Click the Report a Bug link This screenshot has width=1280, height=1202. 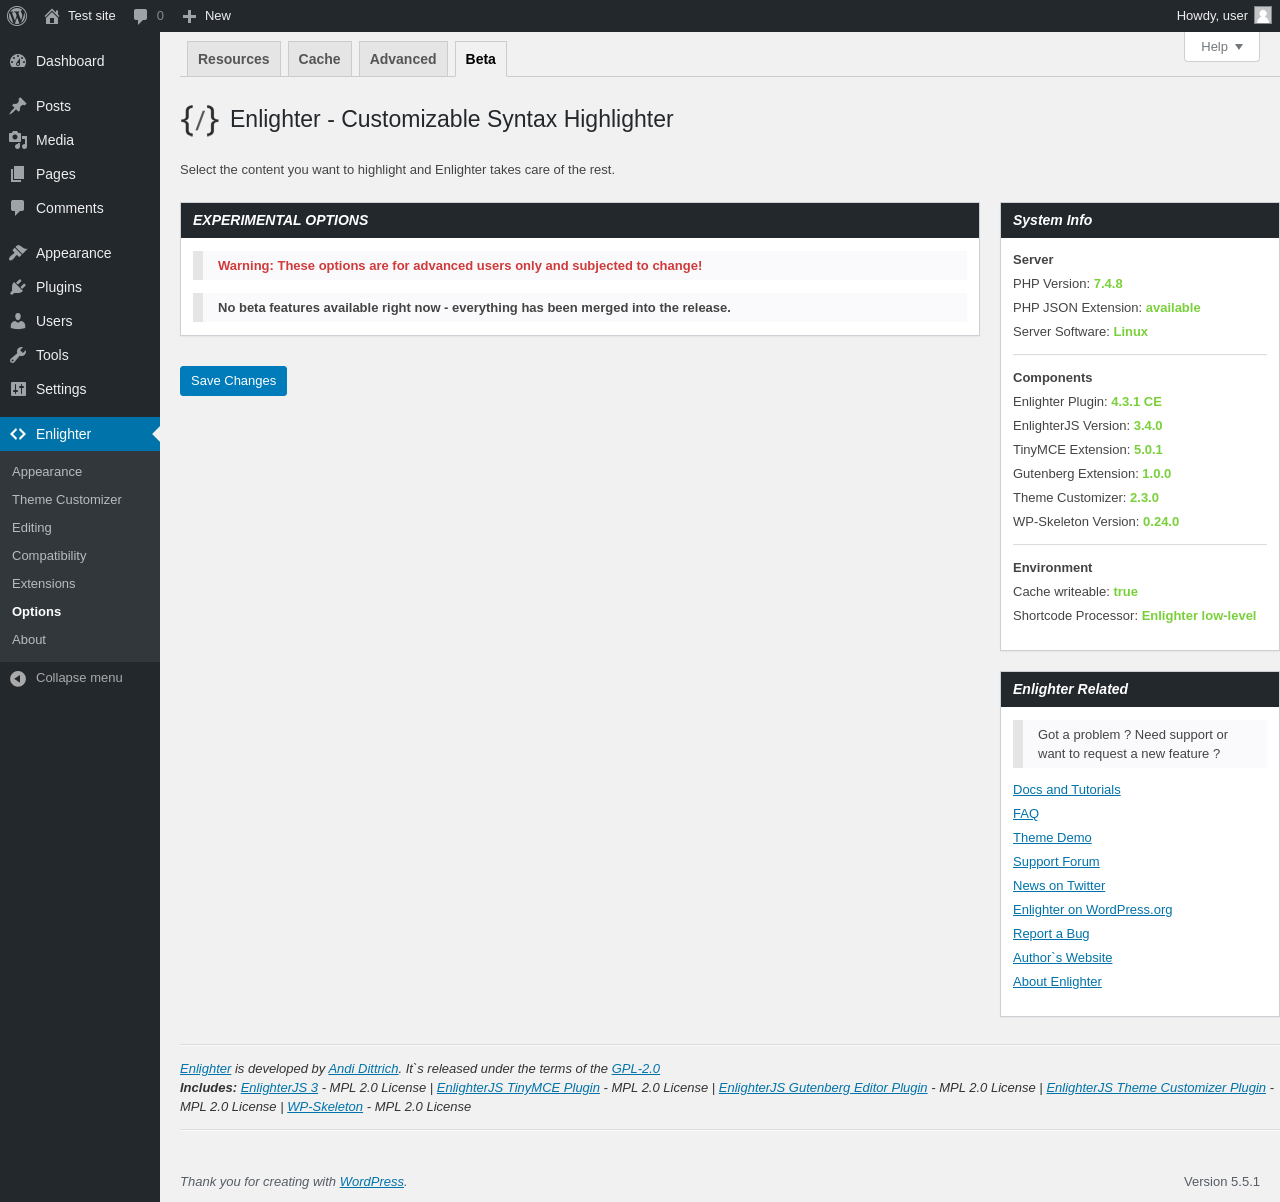pyautogui.click(x=1051, y=934)
